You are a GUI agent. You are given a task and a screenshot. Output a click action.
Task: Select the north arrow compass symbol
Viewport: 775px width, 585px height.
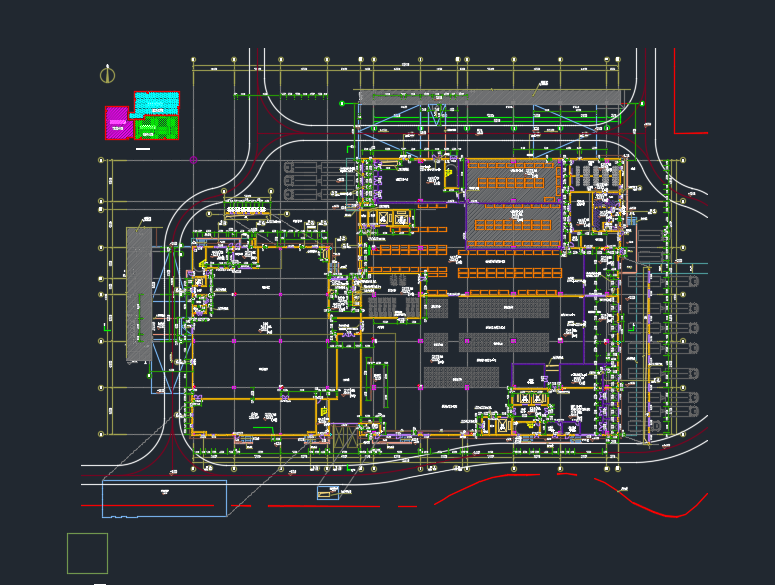107,74
